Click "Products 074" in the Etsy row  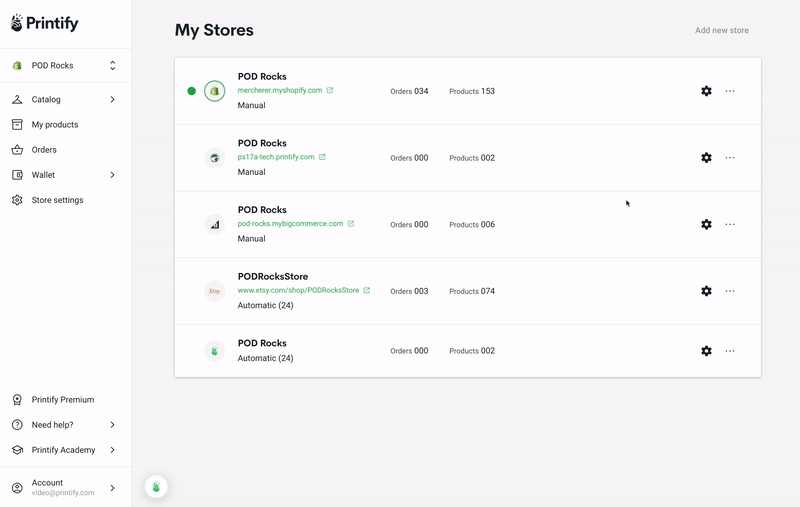pos(472,291)
